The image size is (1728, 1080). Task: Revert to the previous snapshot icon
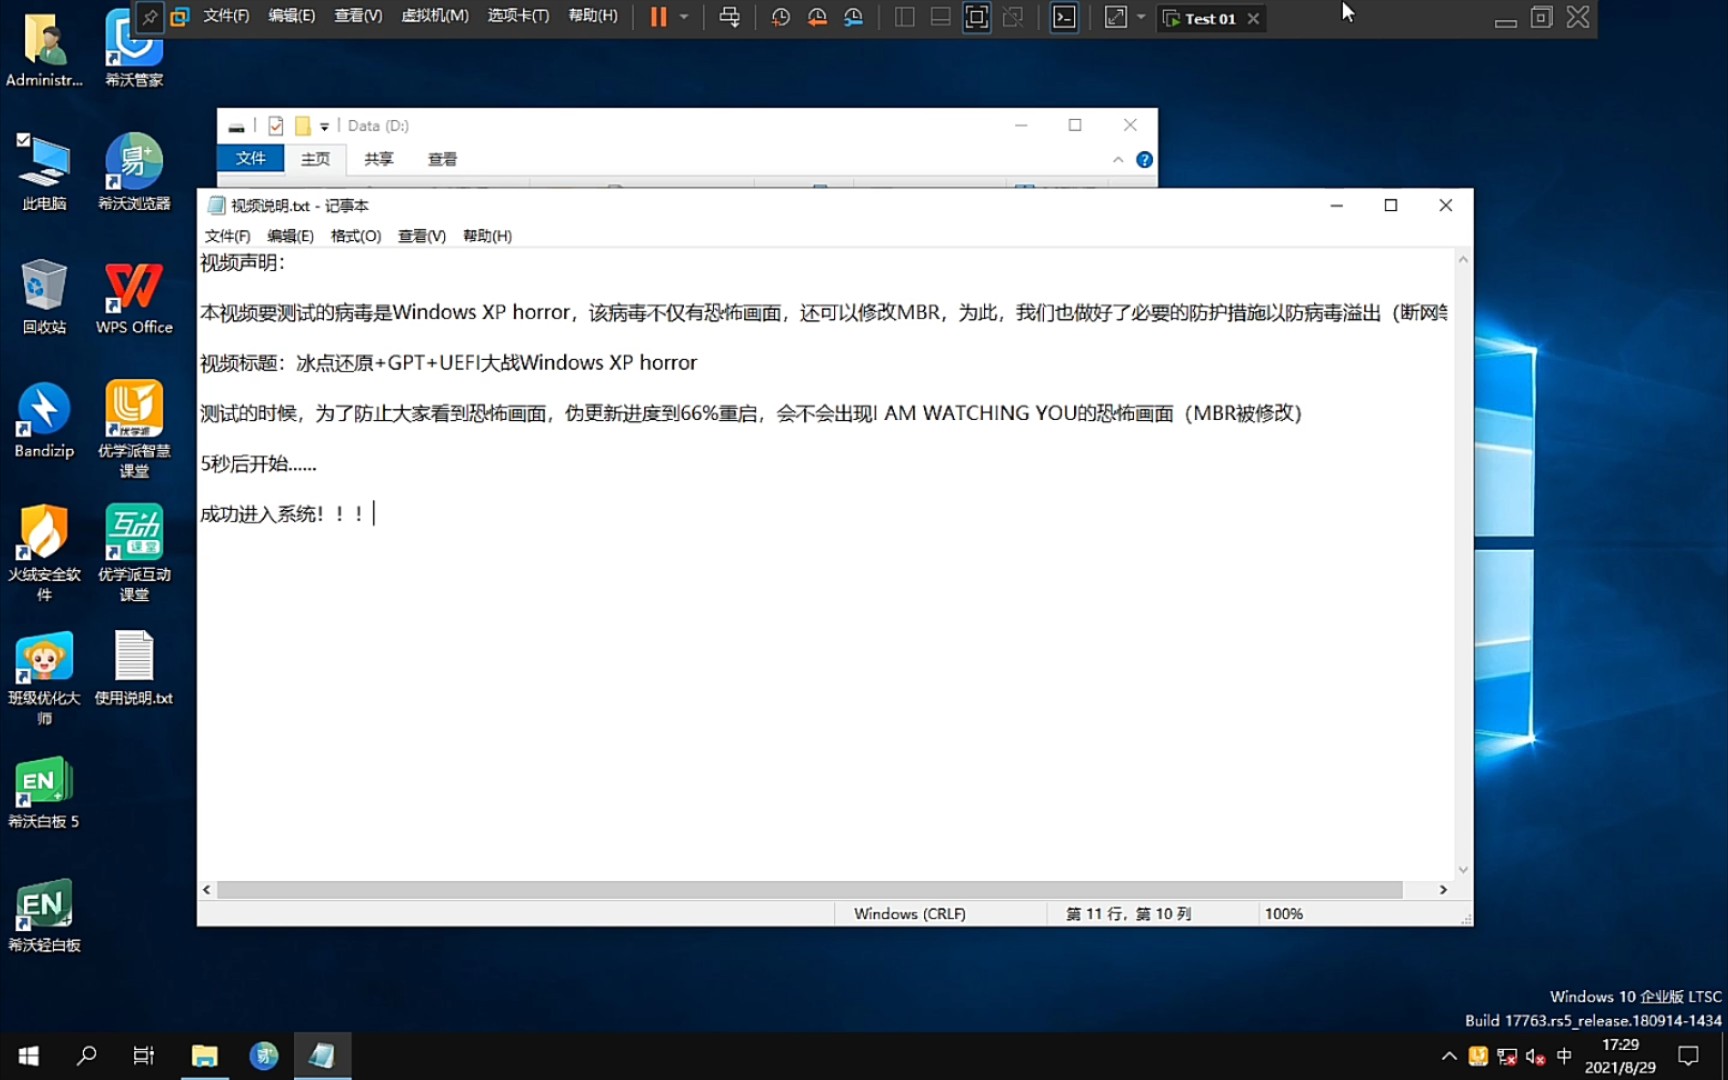tap(817, 17)
